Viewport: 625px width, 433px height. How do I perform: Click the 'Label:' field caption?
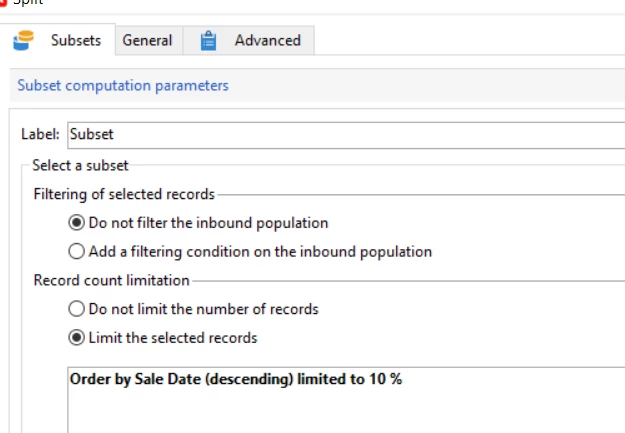click(x=41, y=134)
